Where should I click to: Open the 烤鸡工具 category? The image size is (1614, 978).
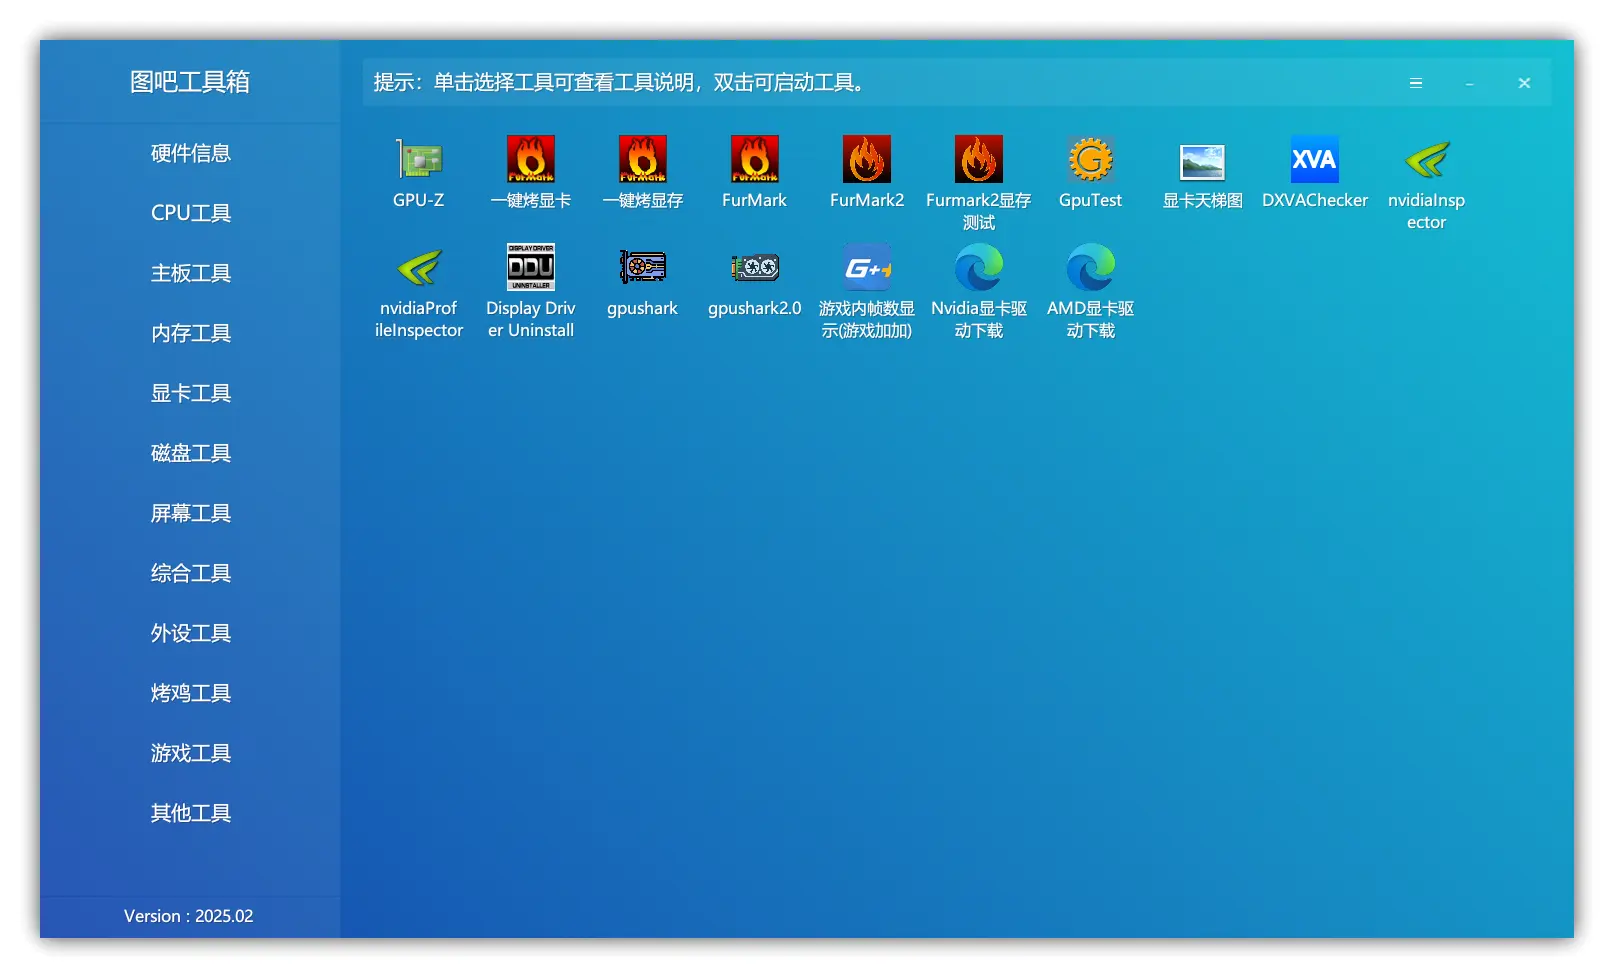click(x=190, y=693)
